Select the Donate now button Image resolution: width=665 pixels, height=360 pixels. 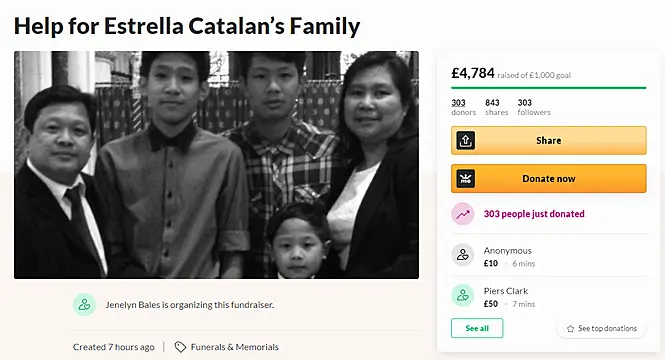click(x=549, y=179)
